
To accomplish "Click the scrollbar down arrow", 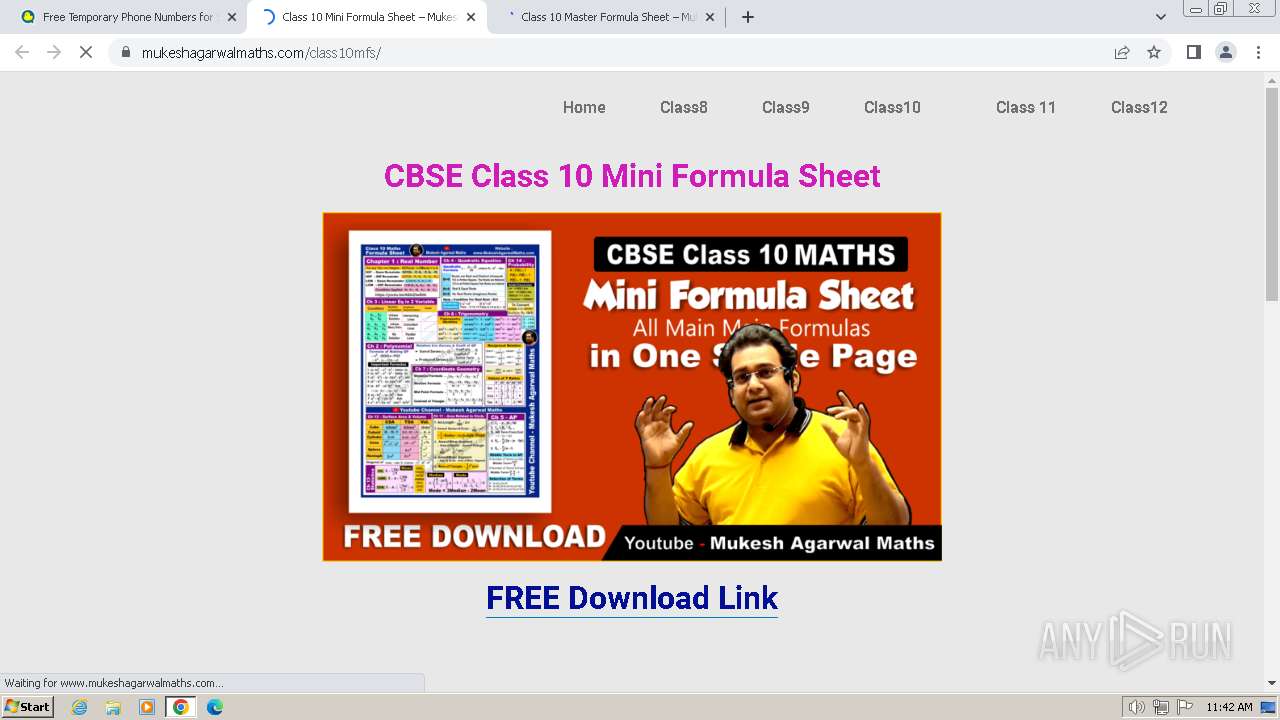I will [x=1272, y=683].
